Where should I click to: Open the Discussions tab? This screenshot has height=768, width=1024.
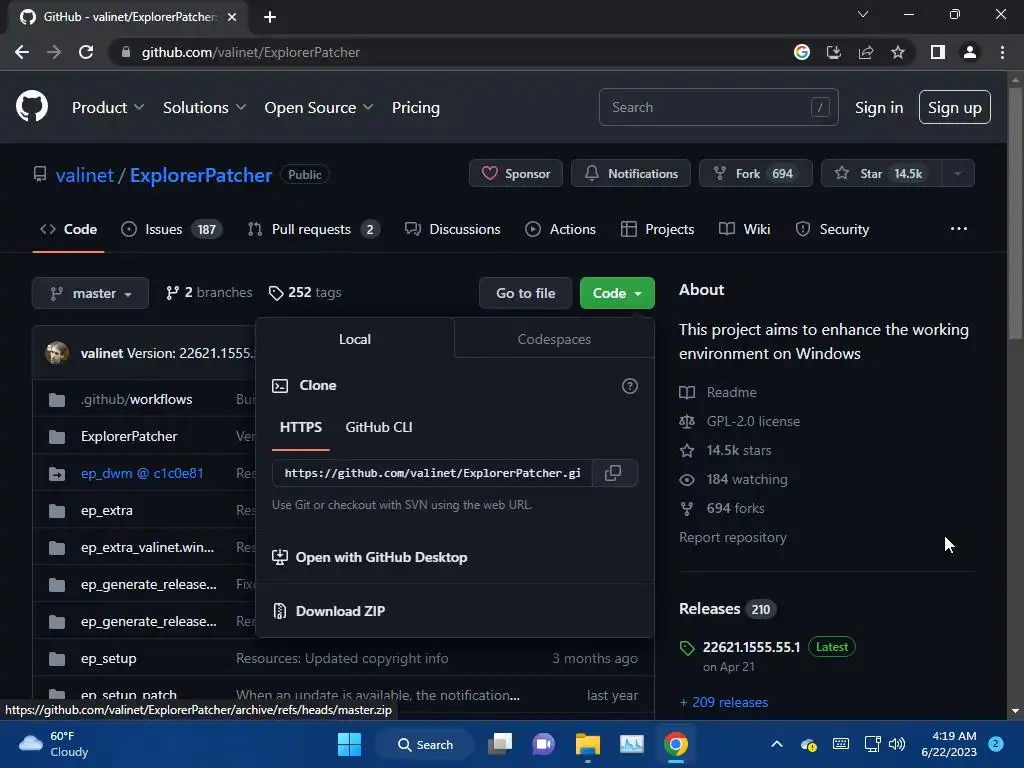tap(453, 229)
